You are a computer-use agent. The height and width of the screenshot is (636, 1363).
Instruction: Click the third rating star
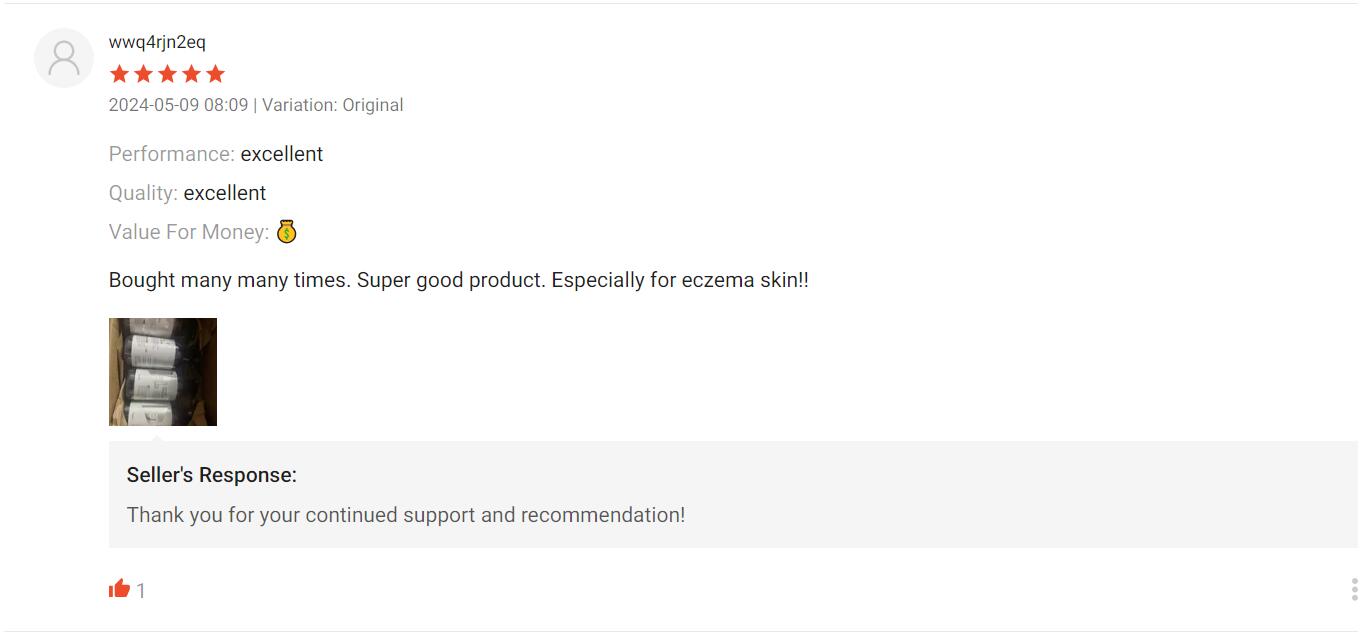[168, 74]
